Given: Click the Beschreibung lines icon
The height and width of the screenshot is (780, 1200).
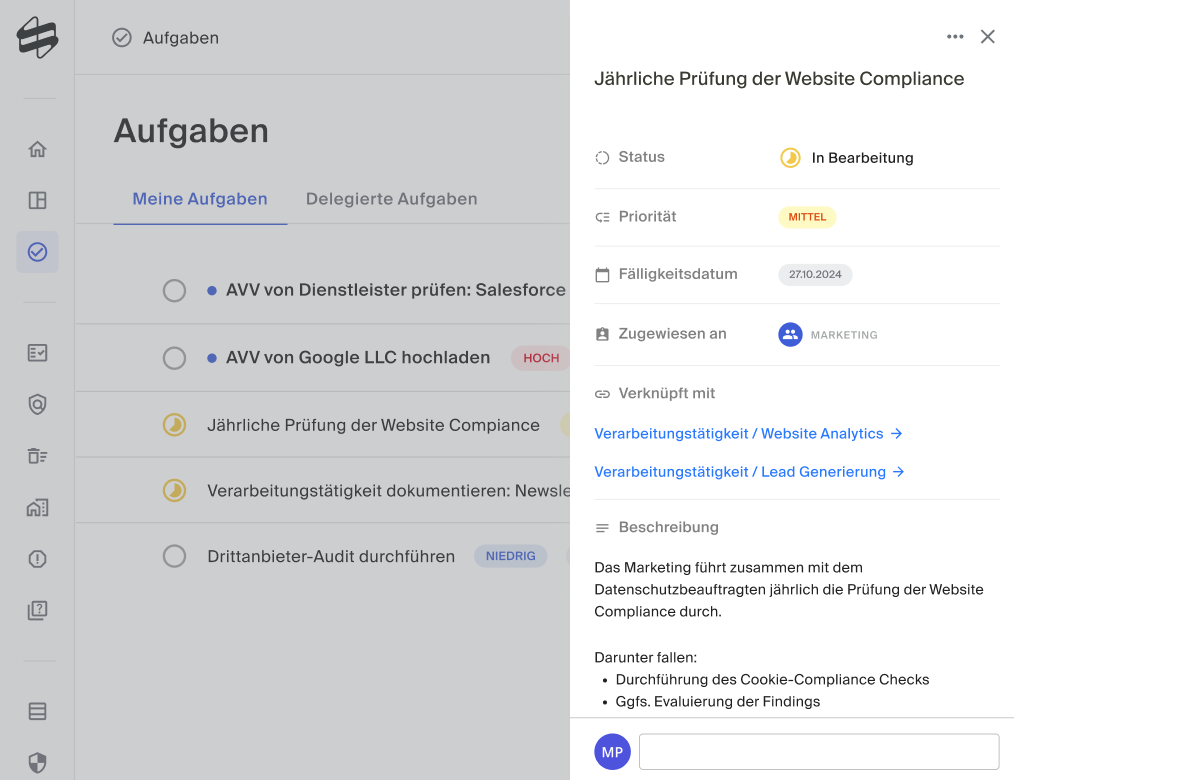Looking at the screenshot, I should coord(602,528).
